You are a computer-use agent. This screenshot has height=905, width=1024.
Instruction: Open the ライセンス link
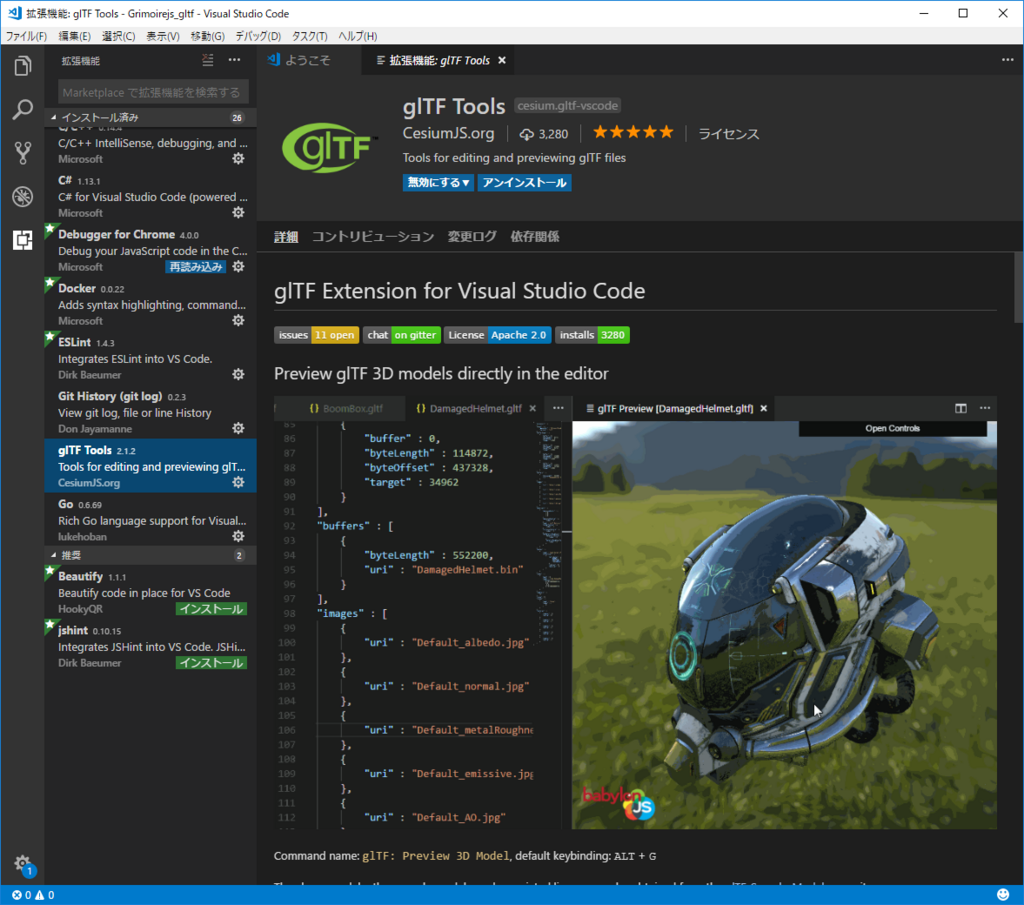click(729, 134)
